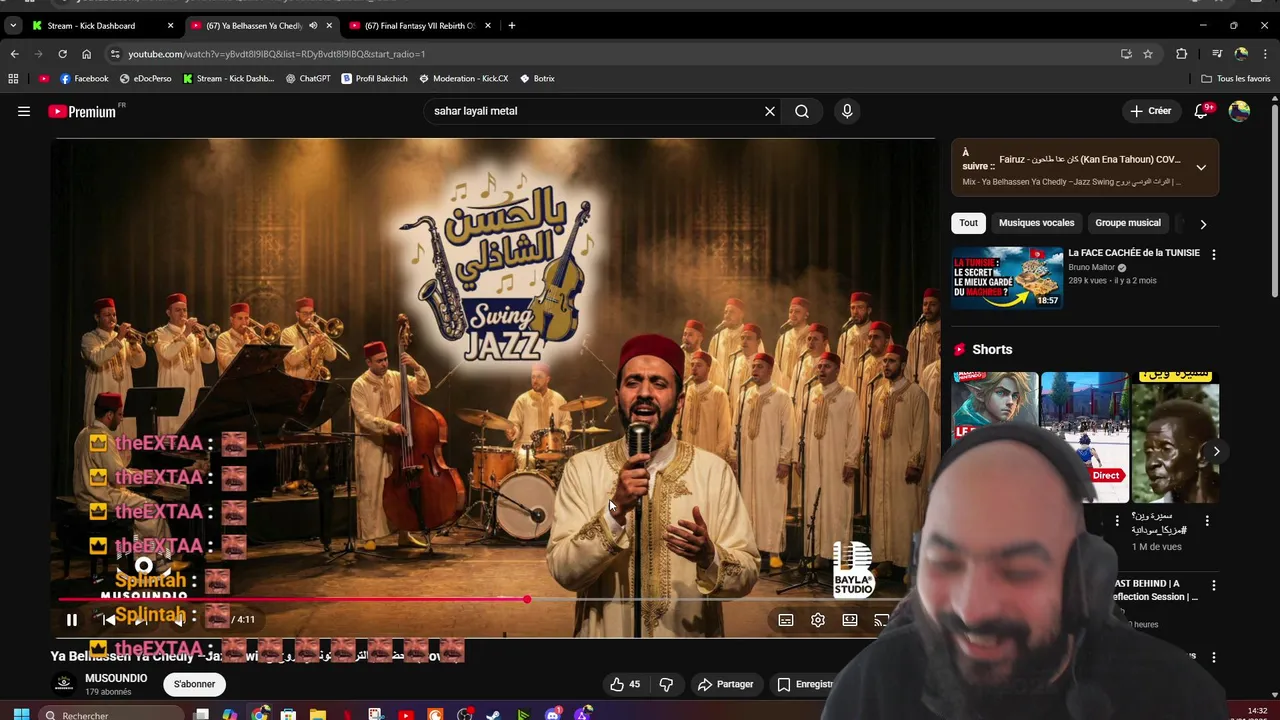The image size is (1280, 720).
Task: Open options for La FACE CACHÉE video
Action: 1213,255
